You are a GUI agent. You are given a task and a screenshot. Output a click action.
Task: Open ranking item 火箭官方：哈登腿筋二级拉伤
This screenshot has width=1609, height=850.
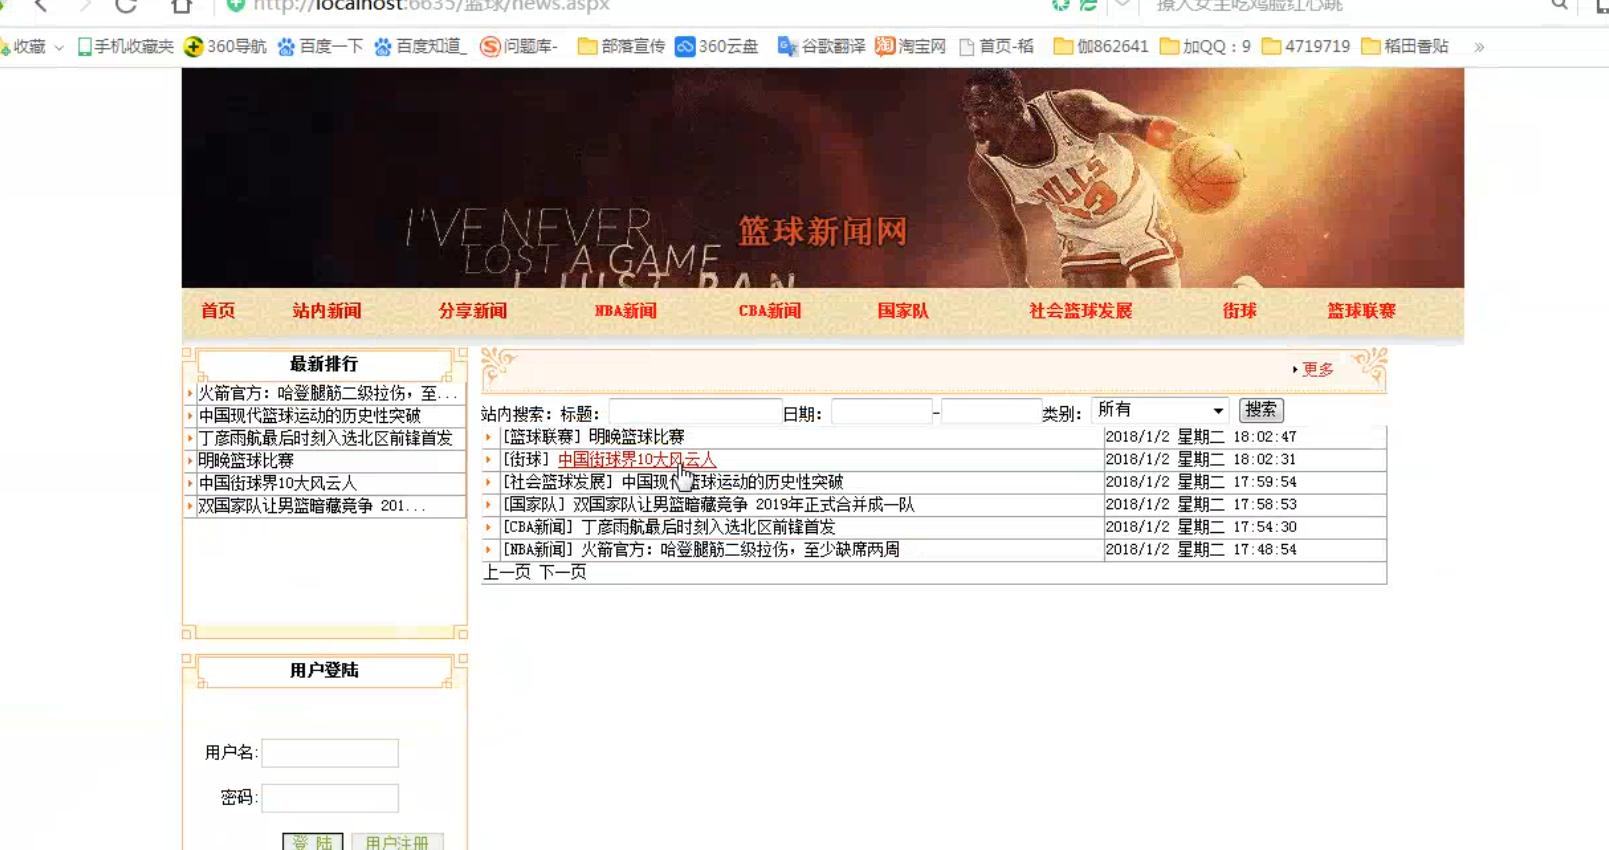pos(327,393)
